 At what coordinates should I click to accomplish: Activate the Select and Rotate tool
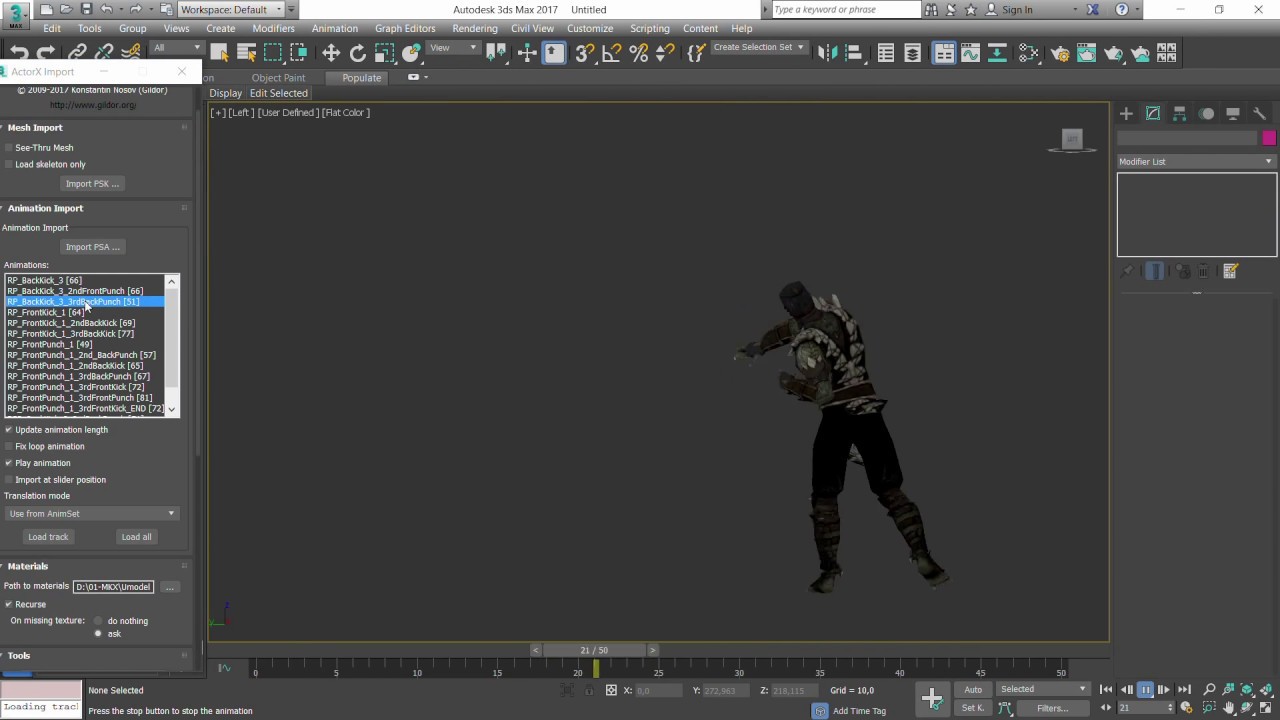[x=357, y=53]
